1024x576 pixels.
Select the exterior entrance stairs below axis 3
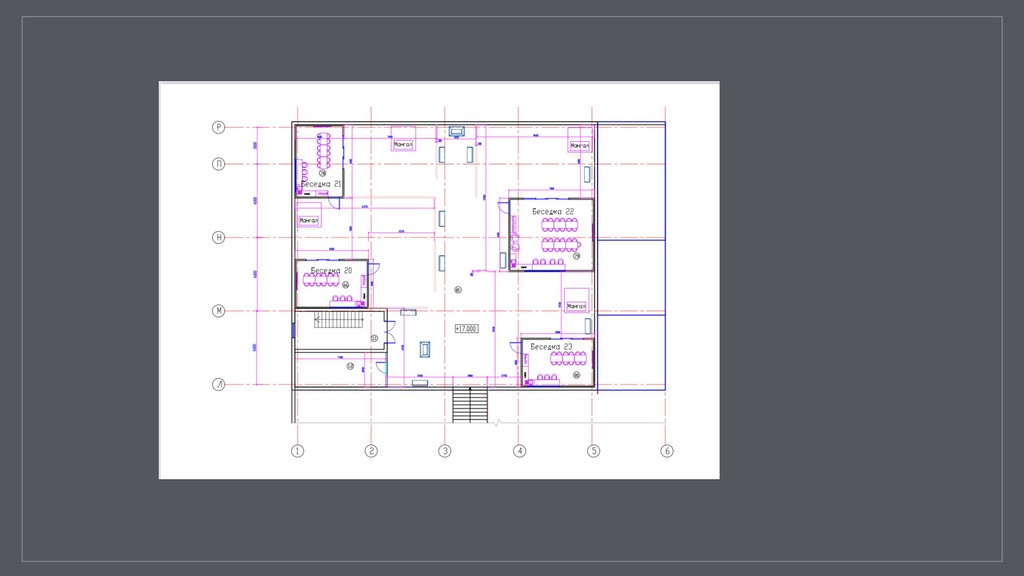tap(470, 405)
